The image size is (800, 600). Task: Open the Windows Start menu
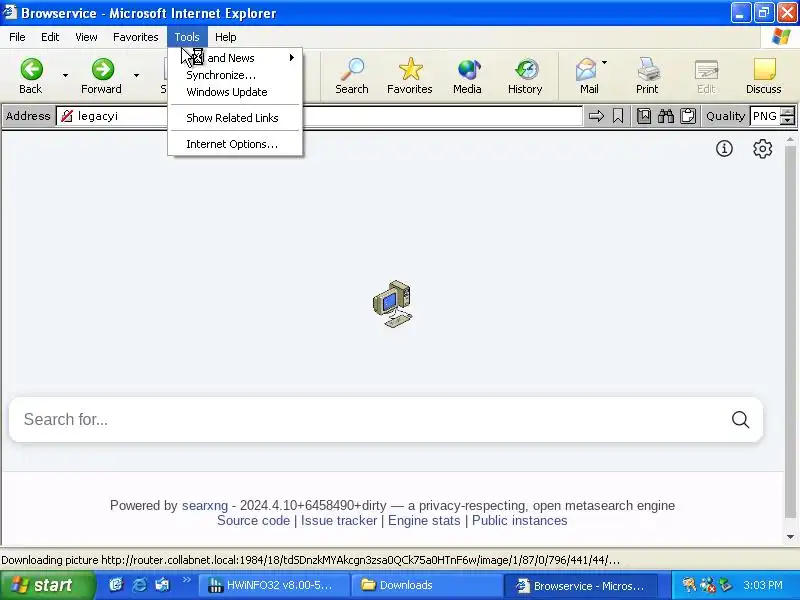[x=46, y=585]
